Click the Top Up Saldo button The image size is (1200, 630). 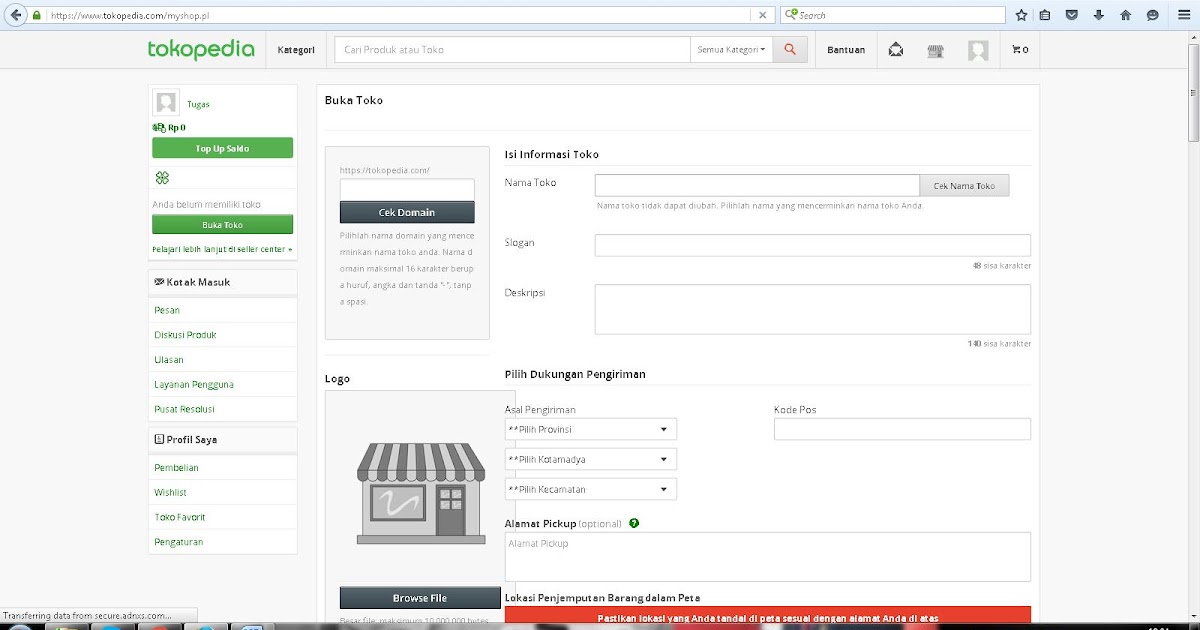point(222,148)
